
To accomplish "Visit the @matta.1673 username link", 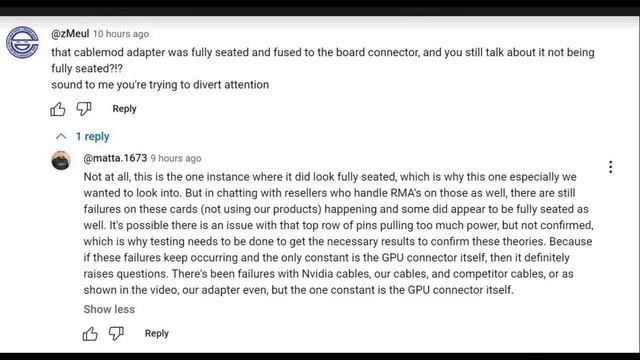I will (x=115, y=158).
